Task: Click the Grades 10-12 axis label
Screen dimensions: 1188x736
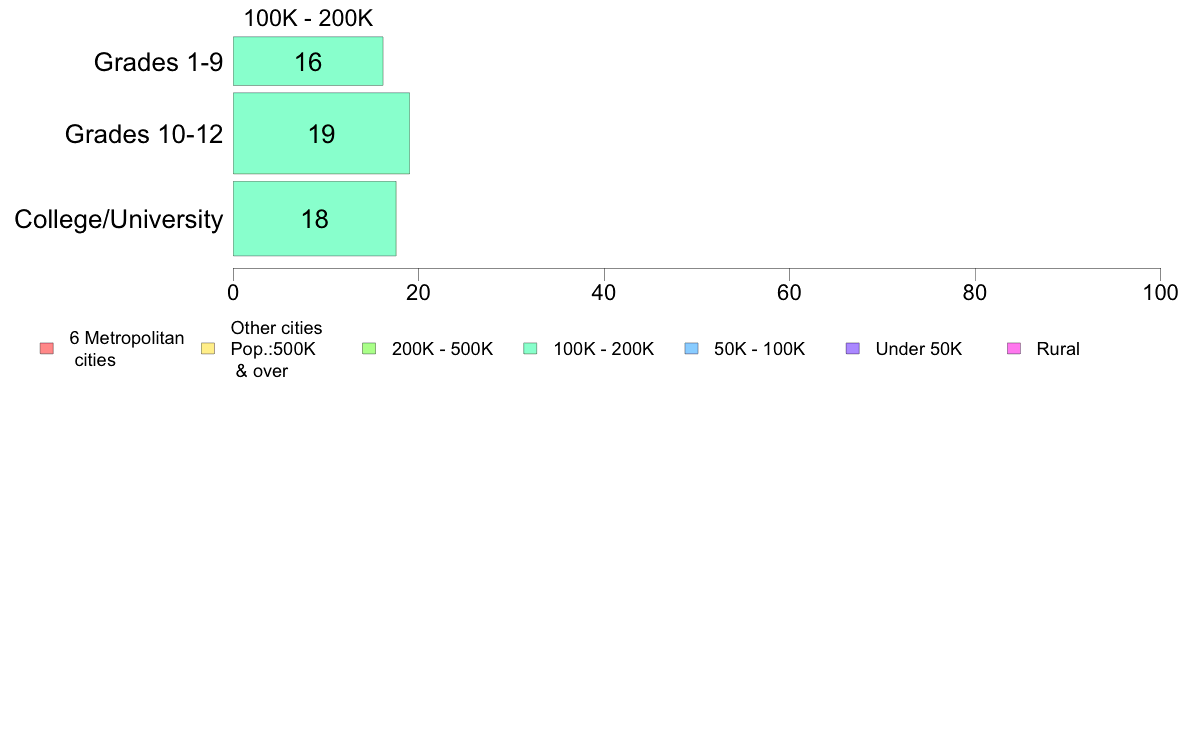Action: [144, 134]
